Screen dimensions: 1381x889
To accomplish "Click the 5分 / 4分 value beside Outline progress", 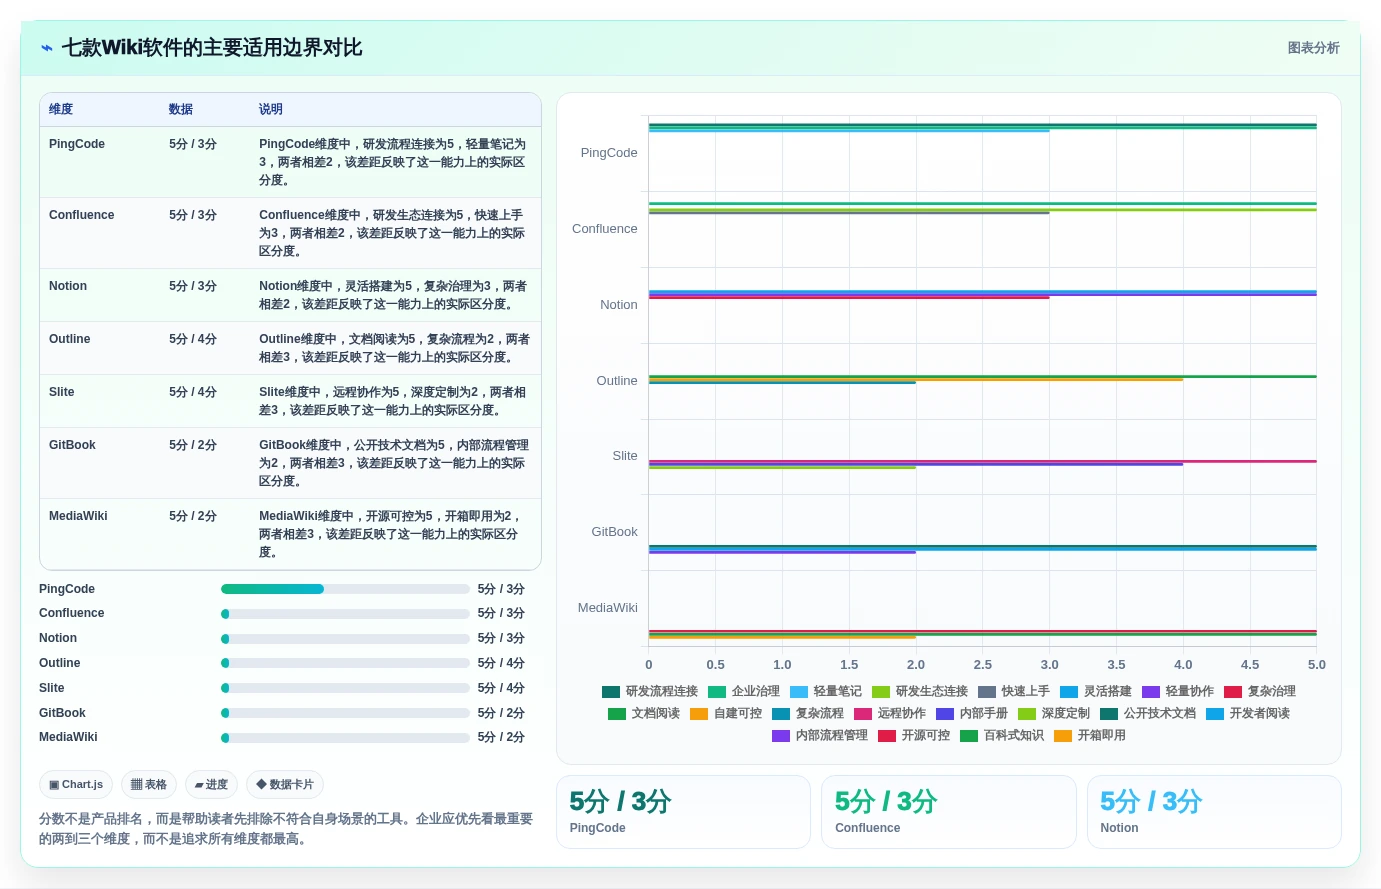I will coord(501,663).
